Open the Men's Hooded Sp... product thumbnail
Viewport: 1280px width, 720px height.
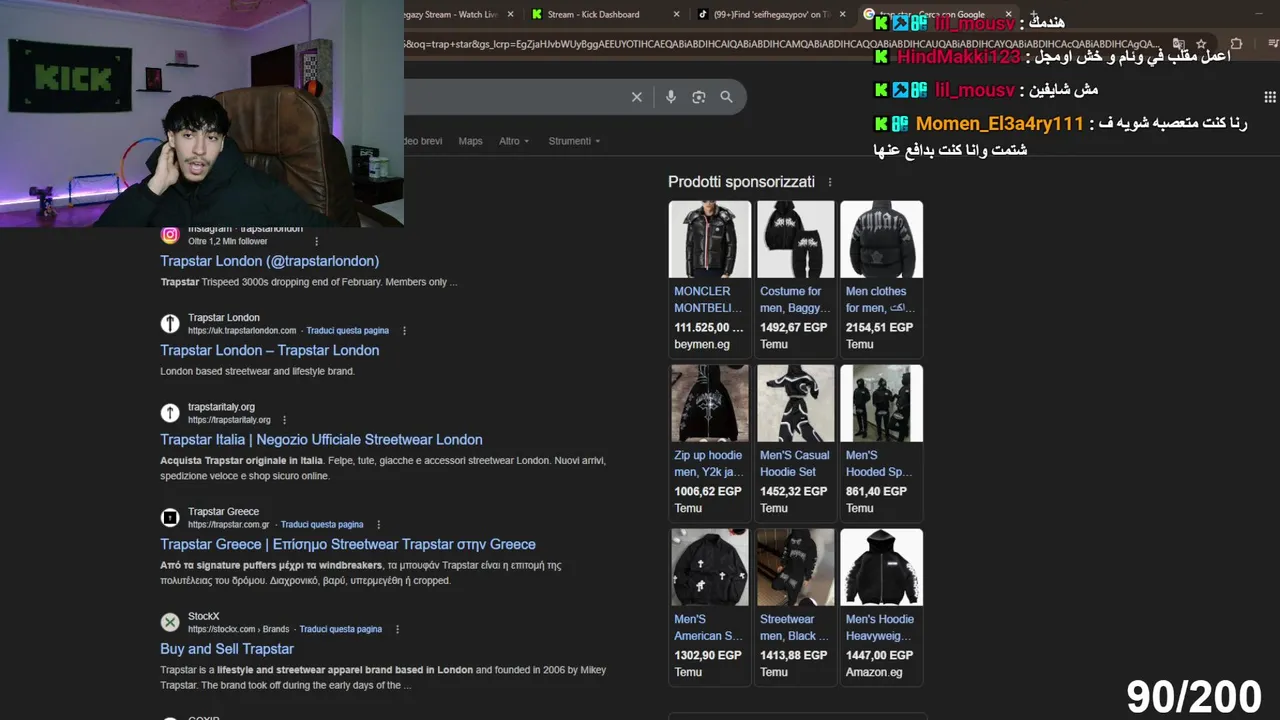coord(881,403)
